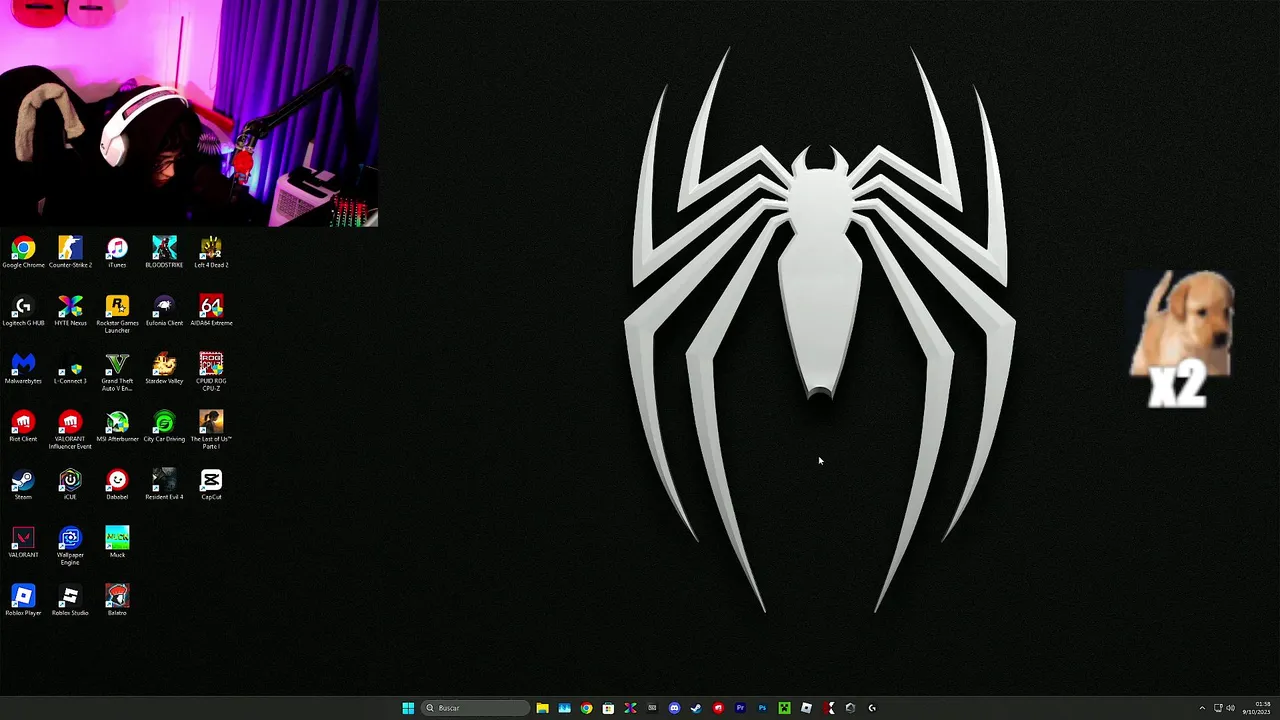This screenshot has height=720, width=1280.
Task: Open the volume control in the tray
Action: 1230,708
